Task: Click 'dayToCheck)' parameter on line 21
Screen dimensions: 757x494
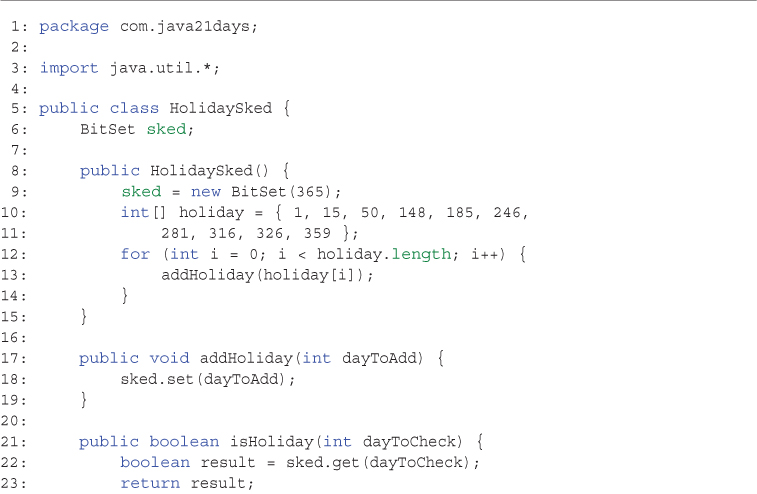Action: coord(413,441)
